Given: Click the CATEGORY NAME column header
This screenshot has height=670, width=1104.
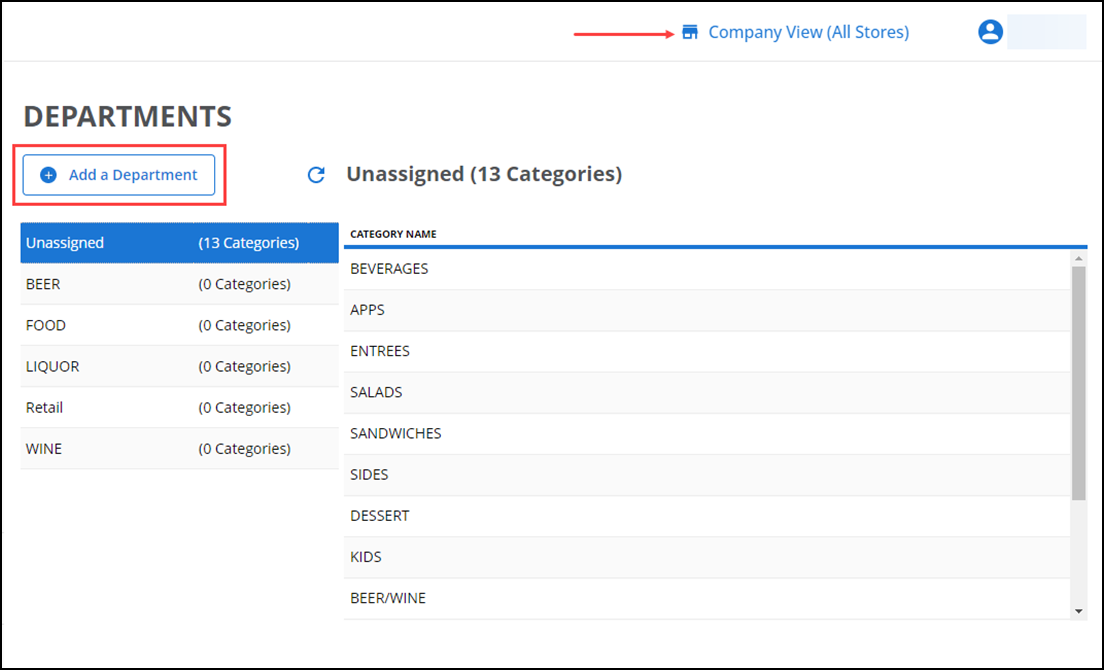Looking at the screenshot, I should pyautogui.click(x=394, y=234).
